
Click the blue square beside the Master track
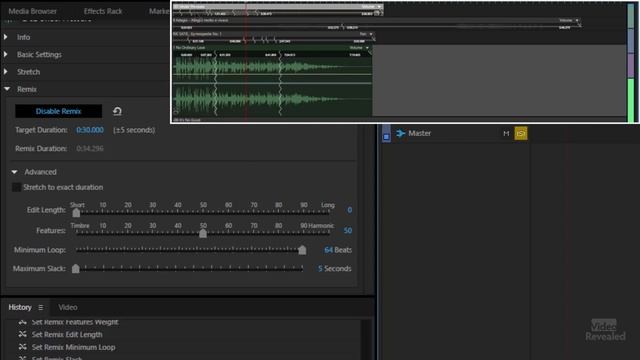pyautogui.click(x=386, y=137)
